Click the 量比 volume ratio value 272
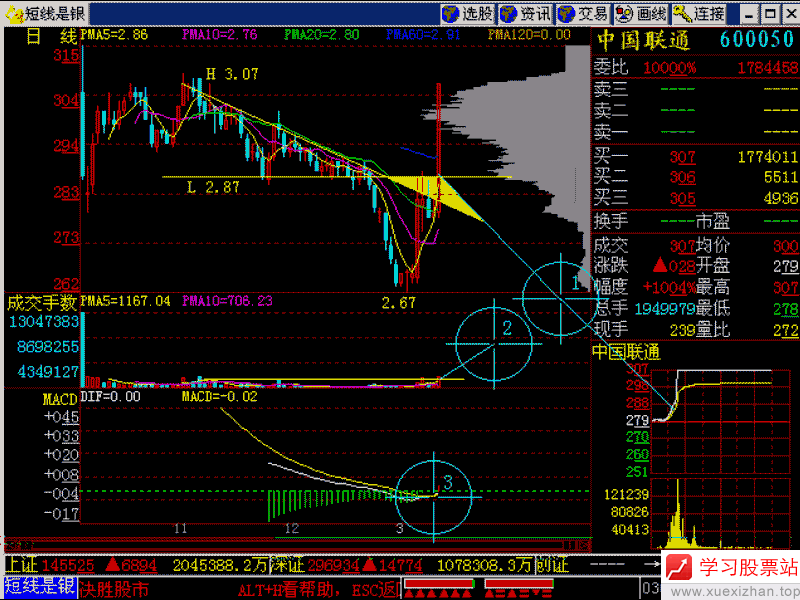 [786, 330]
